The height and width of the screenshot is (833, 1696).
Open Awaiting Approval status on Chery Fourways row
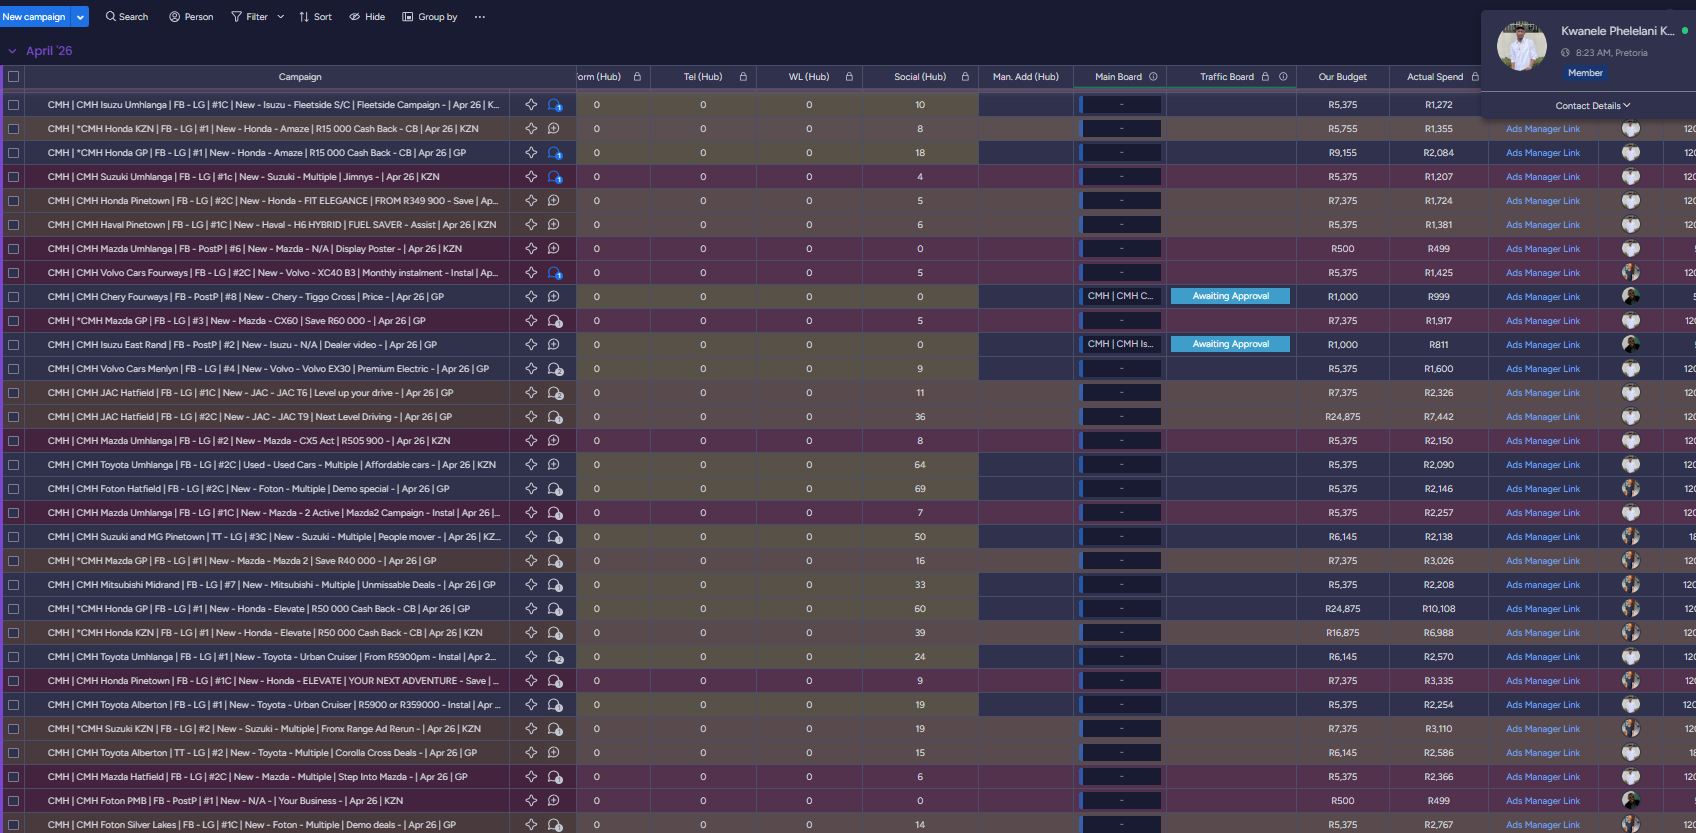(x=1231, y=297)
